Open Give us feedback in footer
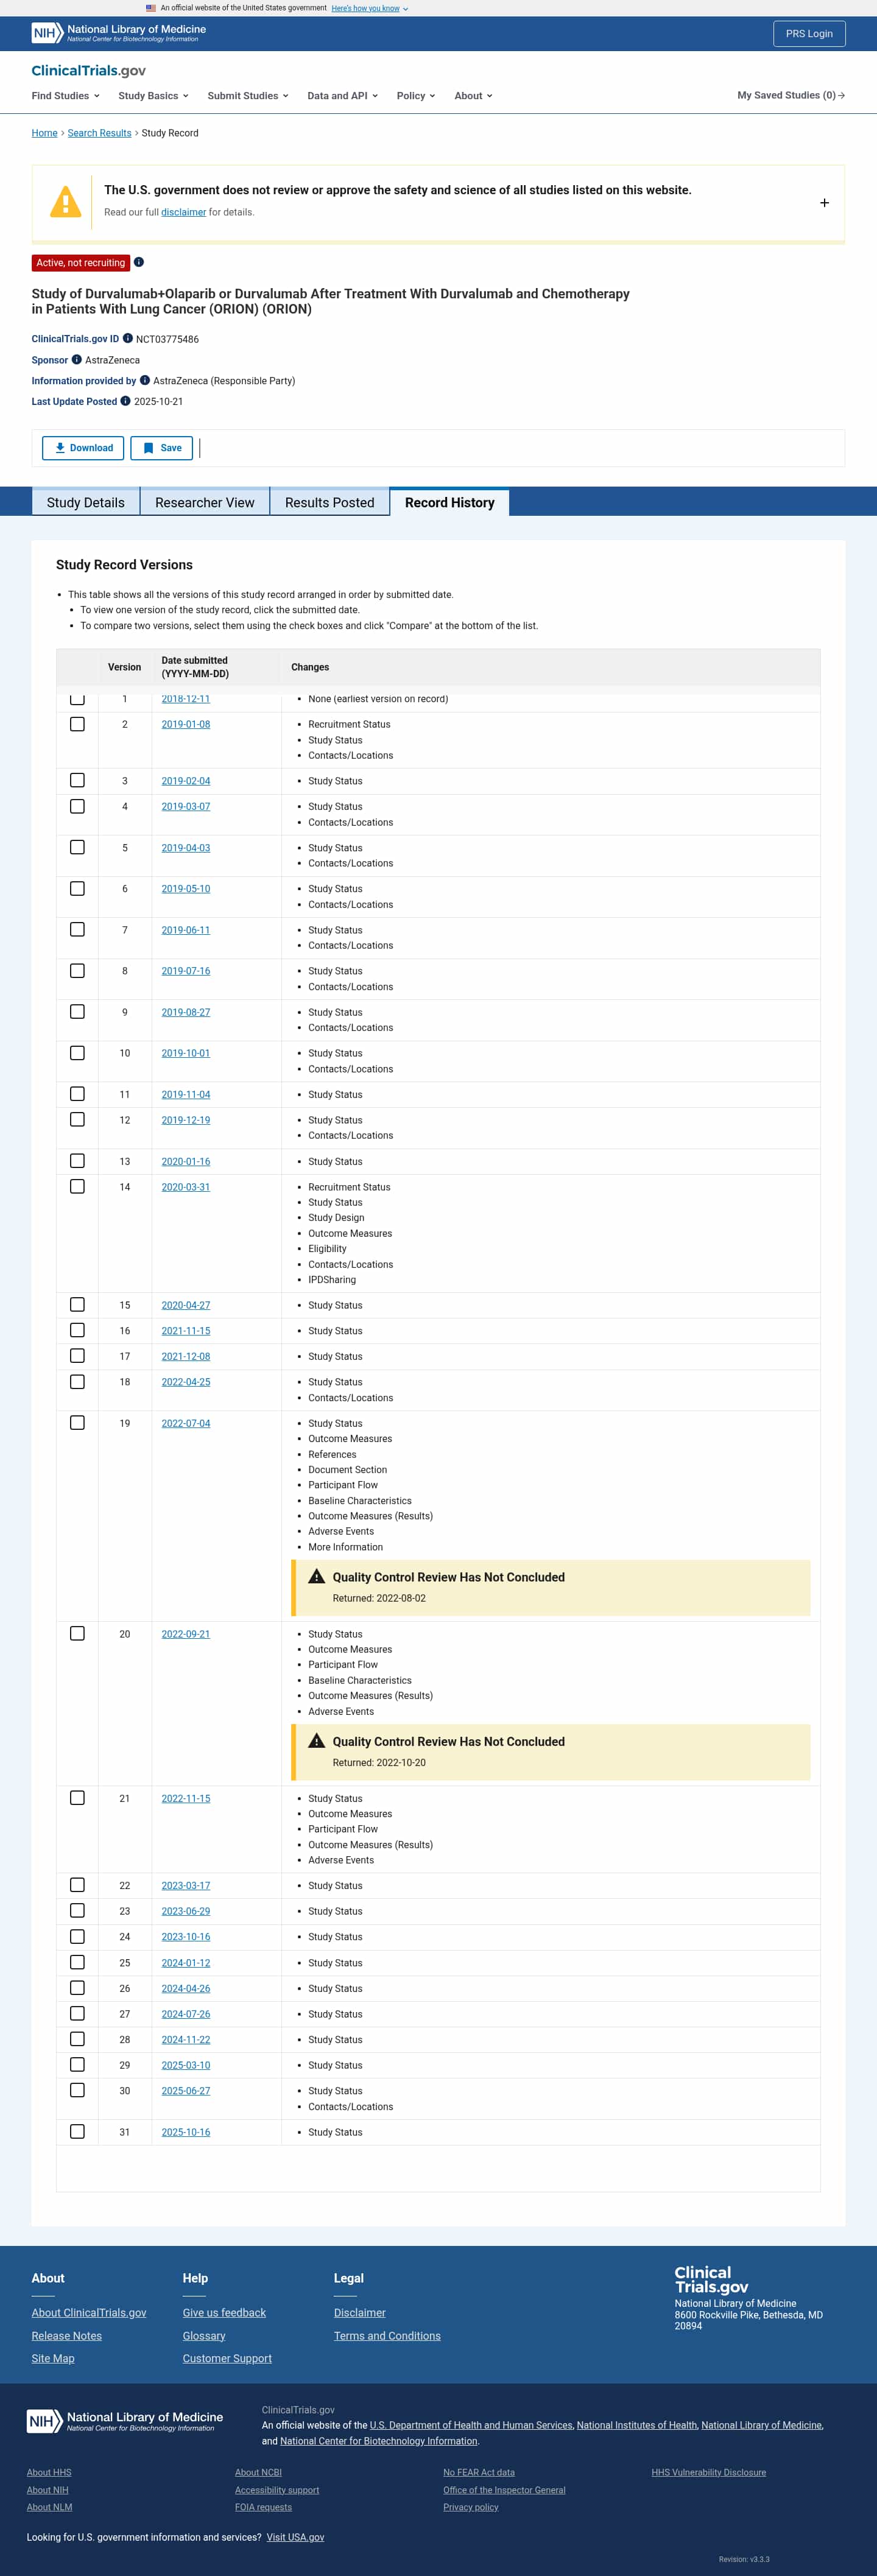The width and height of the screenshot is (877, 2576). coord(224,2313)
